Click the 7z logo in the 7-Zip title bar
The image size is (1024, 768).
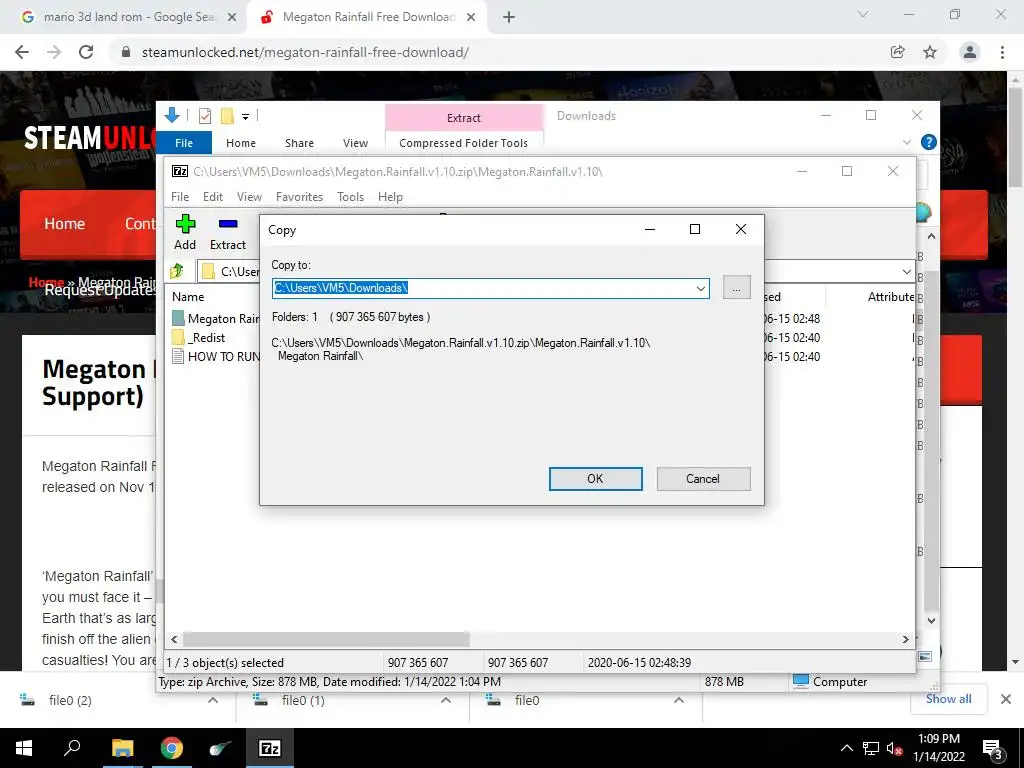[180, 171]
